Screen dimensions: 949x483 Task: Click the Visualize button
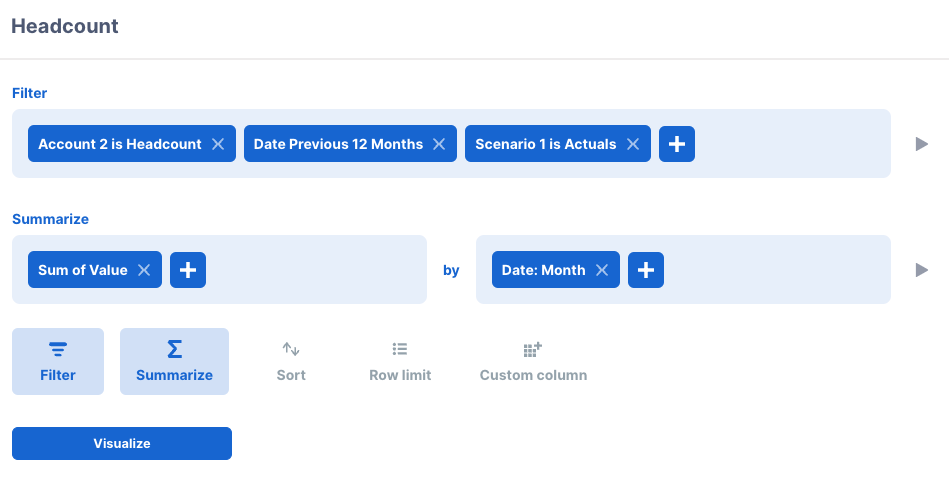point(122,444)
